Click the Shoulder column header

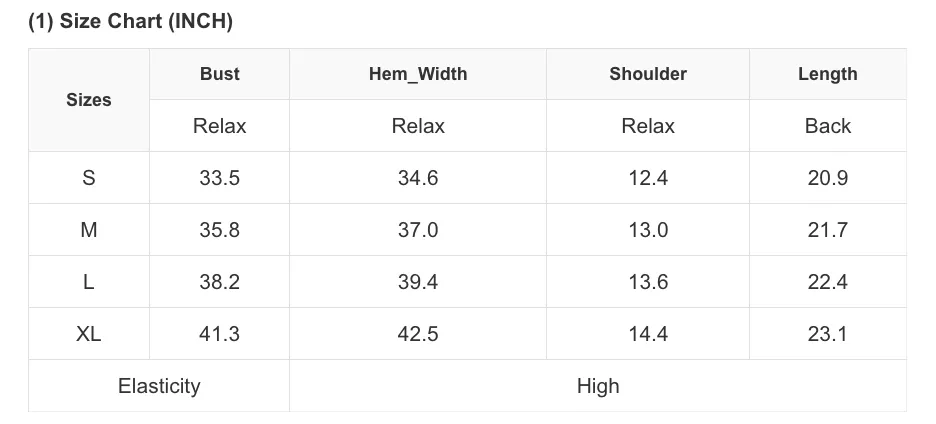click(648, 74)
